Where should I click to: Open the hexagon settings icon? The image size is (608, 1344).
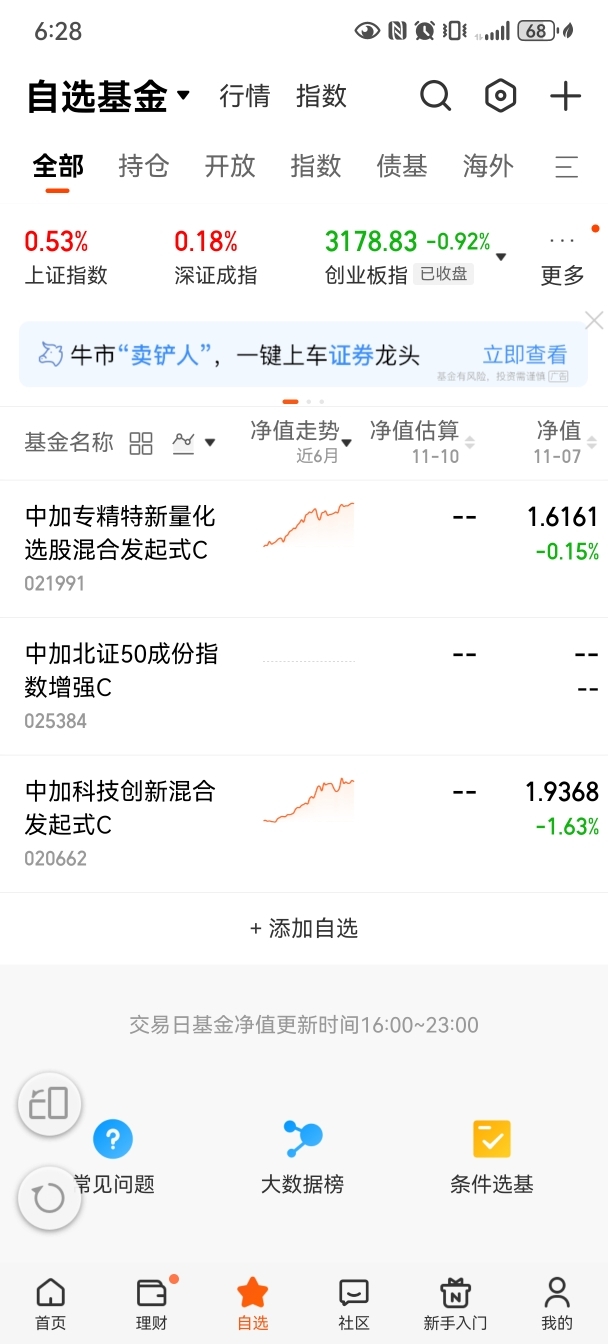[x=500, y=96]
